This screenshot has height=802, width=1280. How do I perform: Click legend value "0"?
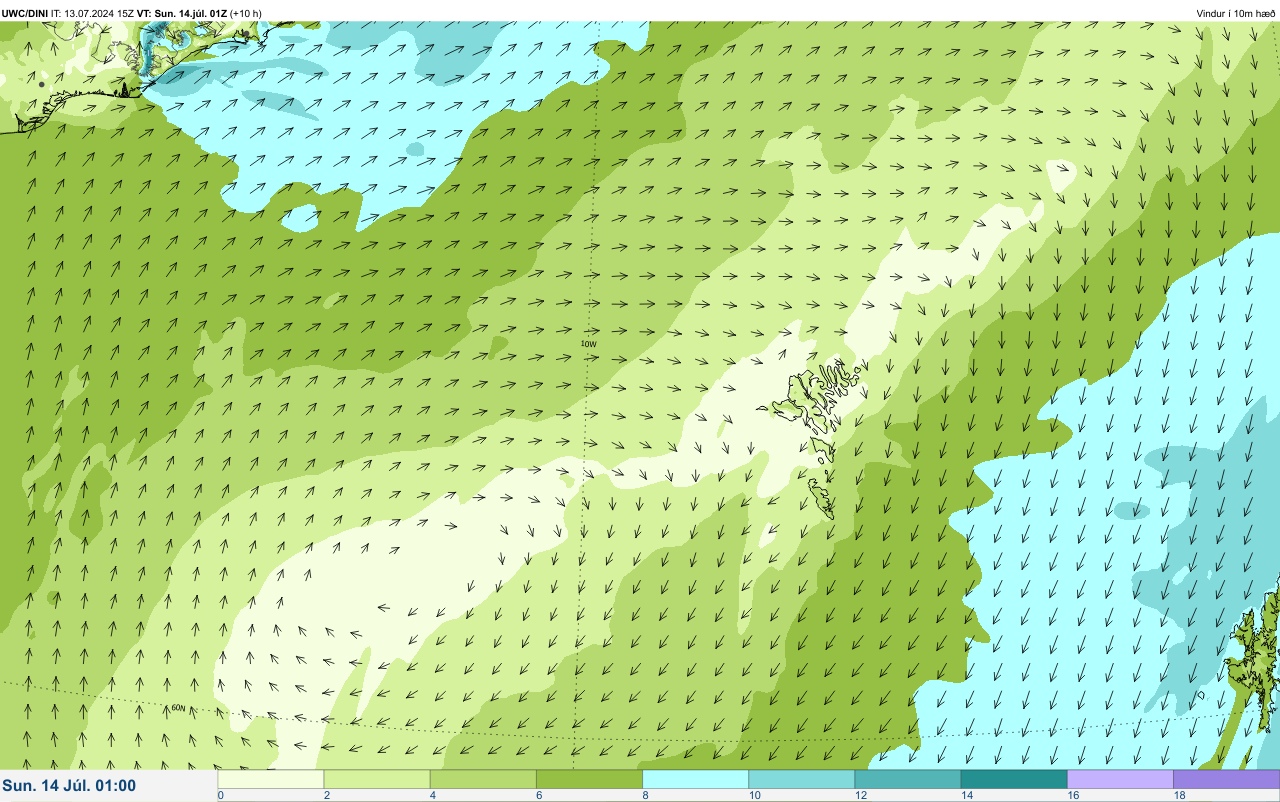220,795
